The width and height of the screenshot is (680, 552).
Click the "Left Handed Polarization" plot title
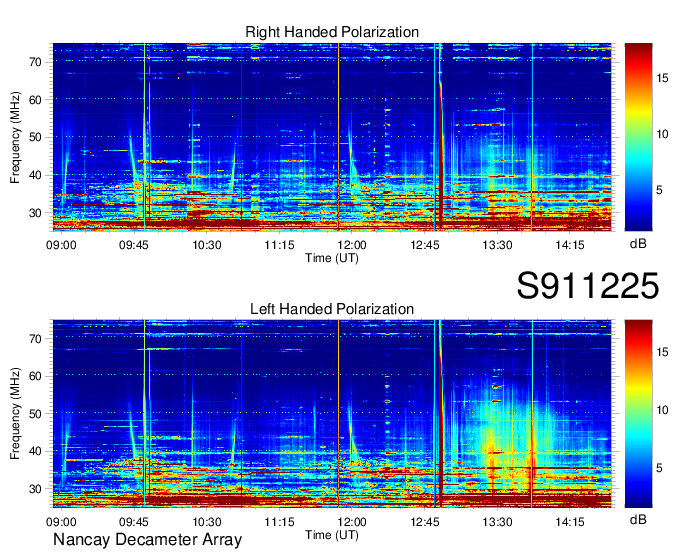click(x=332, y=309)
